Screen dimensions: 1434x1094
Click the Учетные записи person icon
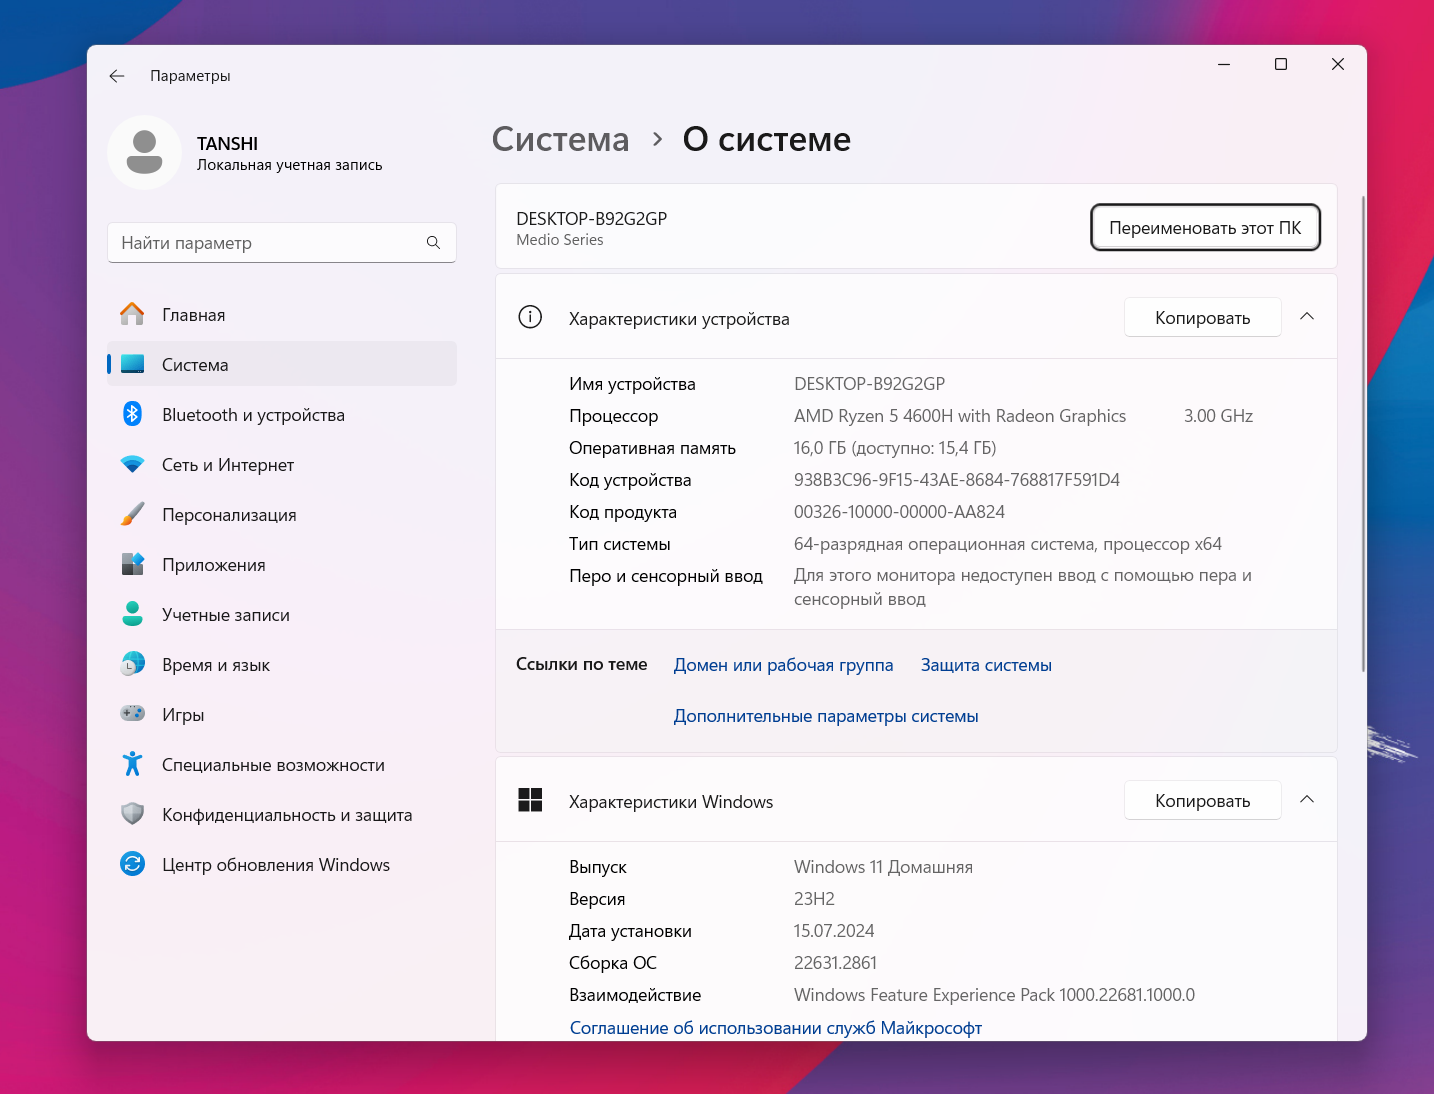pos(132,614)
